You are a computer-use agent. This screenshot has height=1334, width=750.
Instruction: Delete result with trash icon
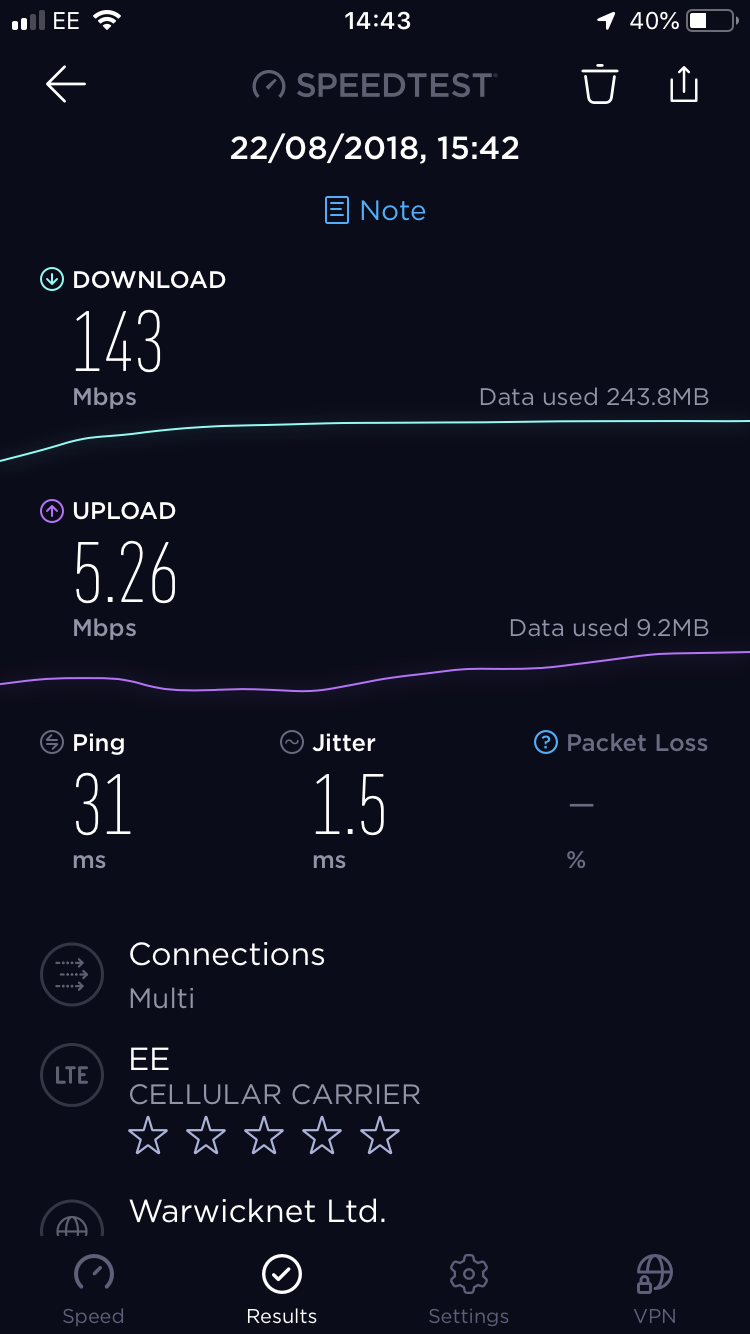coord(600,84)
